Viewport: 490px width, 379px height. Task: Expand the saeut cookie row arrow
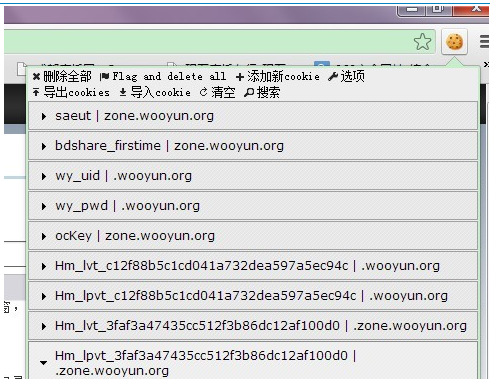click(x=44, y=116)
